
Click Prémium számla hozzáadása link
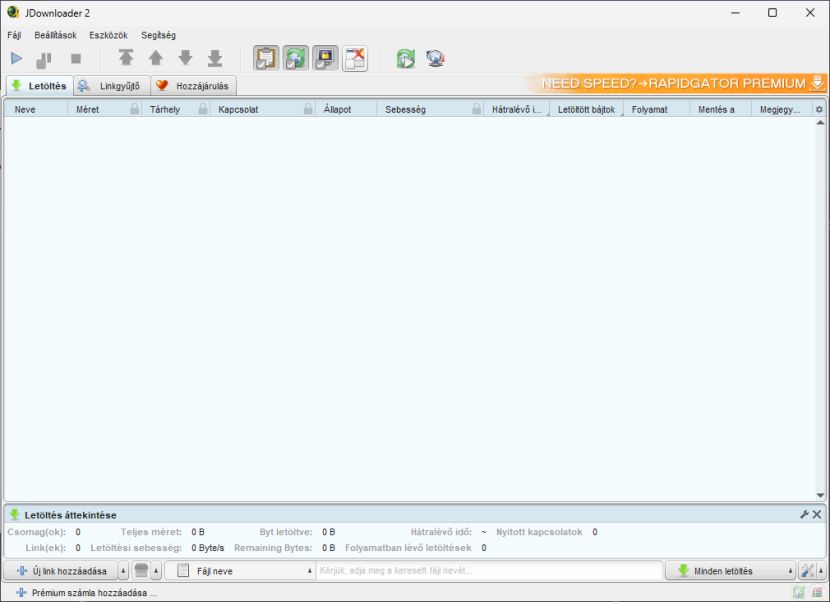click(87, 593)
